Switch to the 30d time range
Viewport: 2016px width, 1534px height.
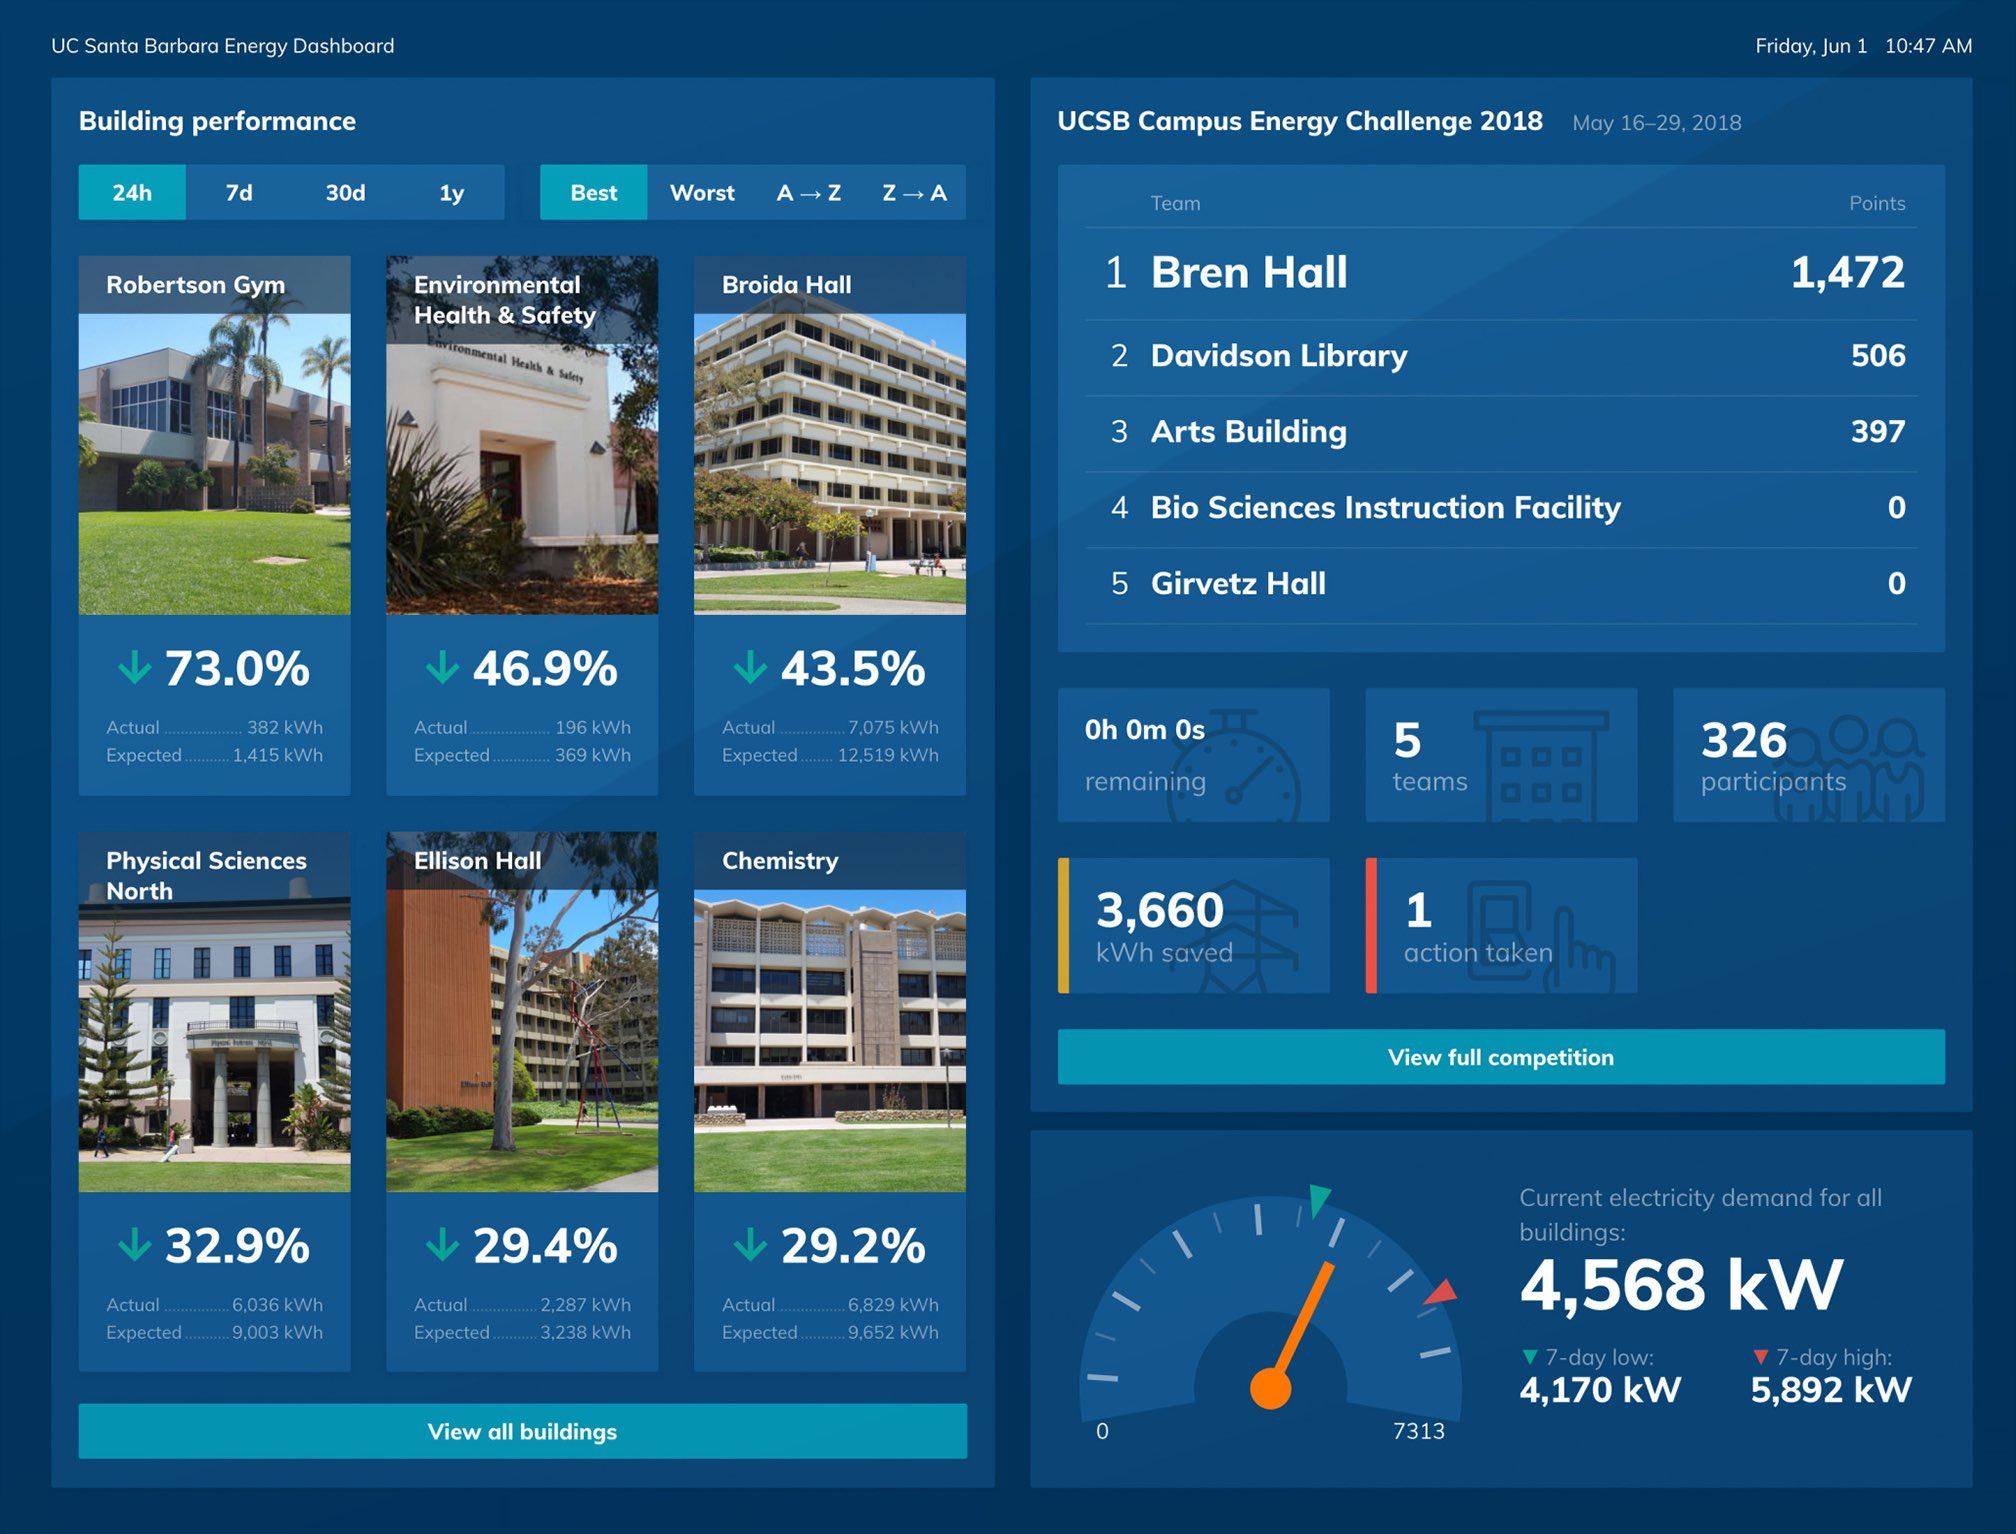[345, 192]
